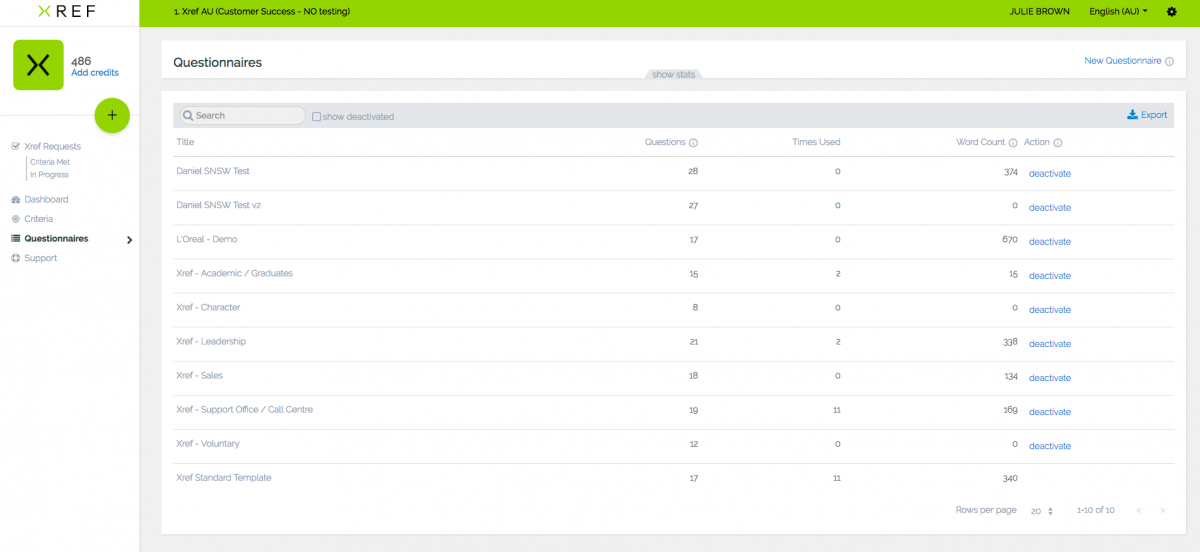Open settings via the gear icon

[x=1171, y=12]
